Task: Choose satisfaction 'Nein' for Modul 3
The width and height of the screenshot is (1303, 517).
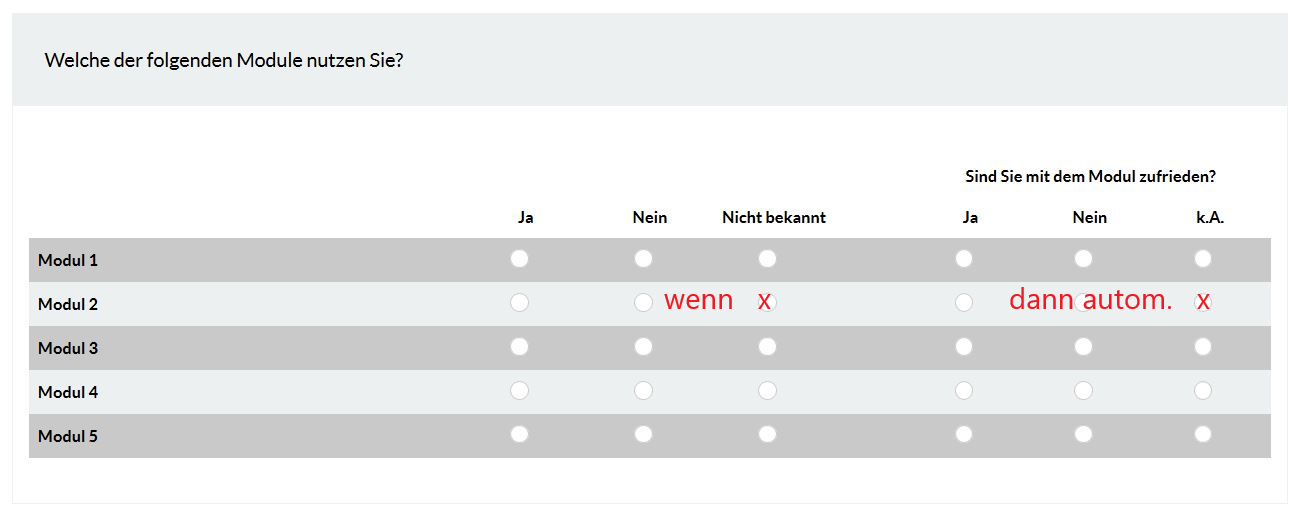Action: point(1083,347)
